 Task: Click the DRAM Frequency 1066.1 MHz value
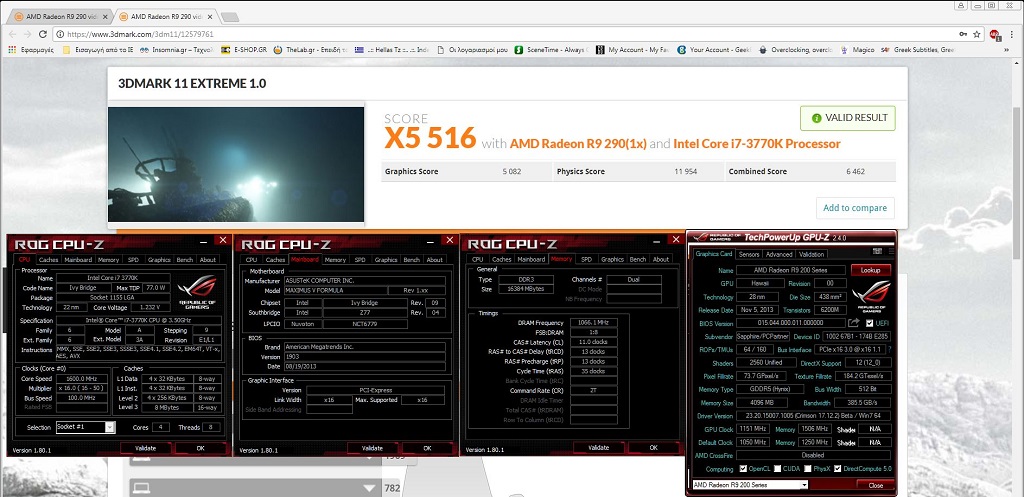pyautogui.click(x=594, y=323)
